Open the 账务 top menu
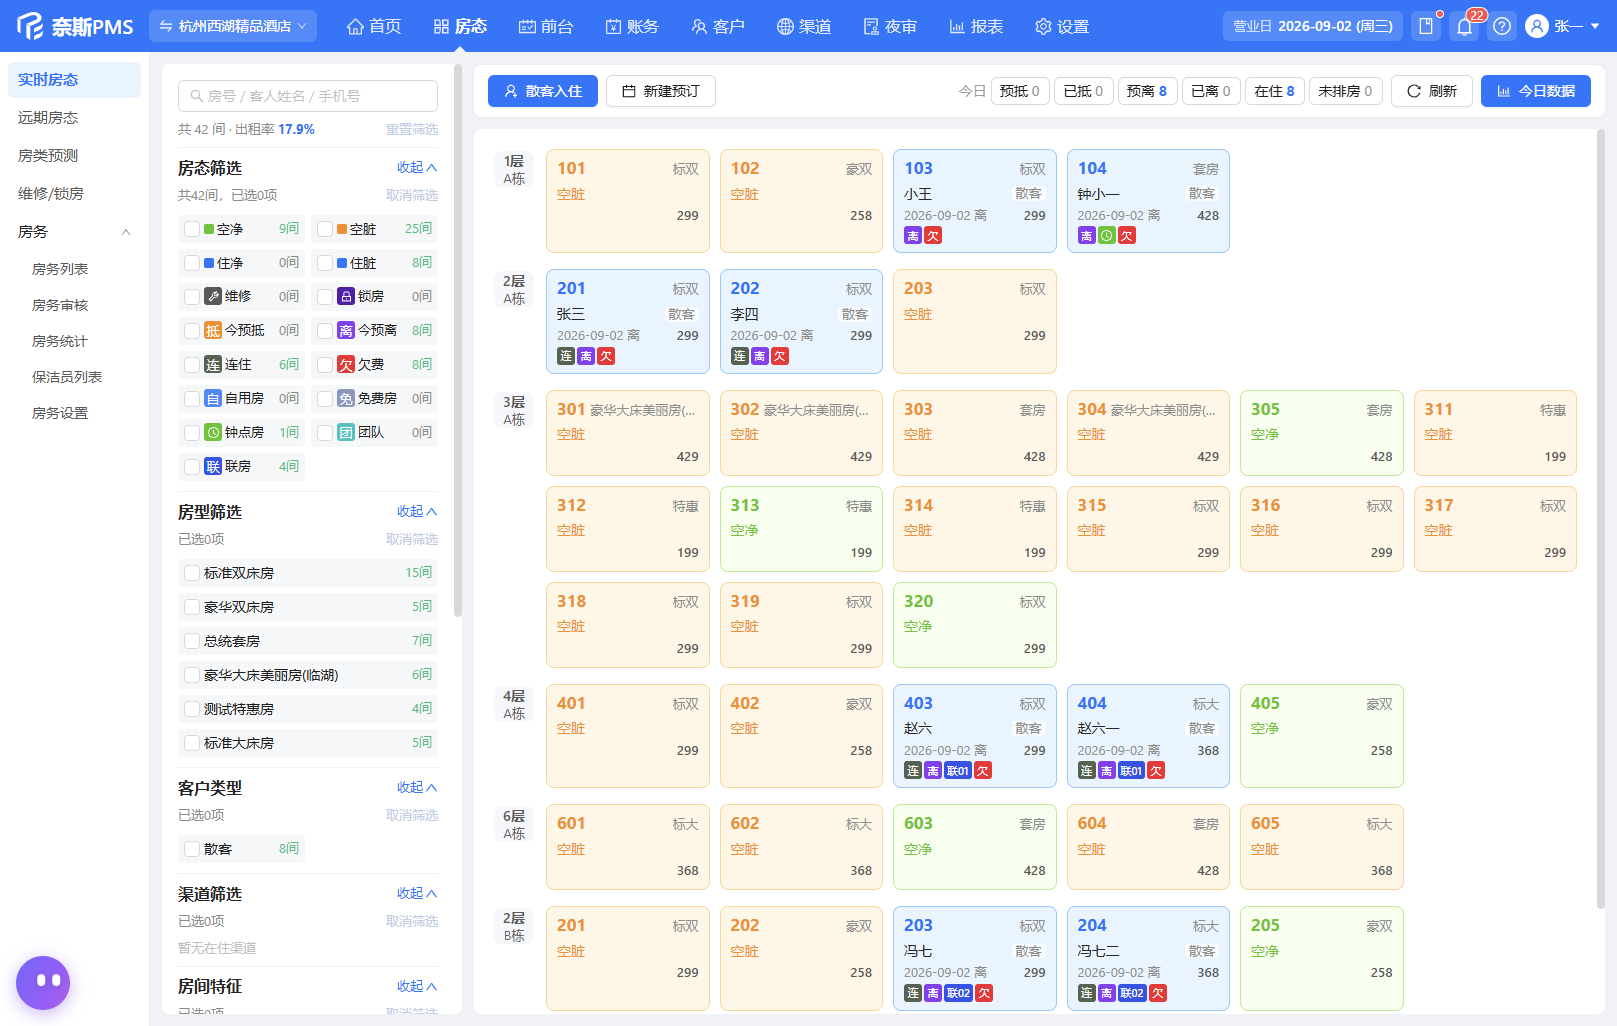The image size is (1617, 1026). point(632,26)
